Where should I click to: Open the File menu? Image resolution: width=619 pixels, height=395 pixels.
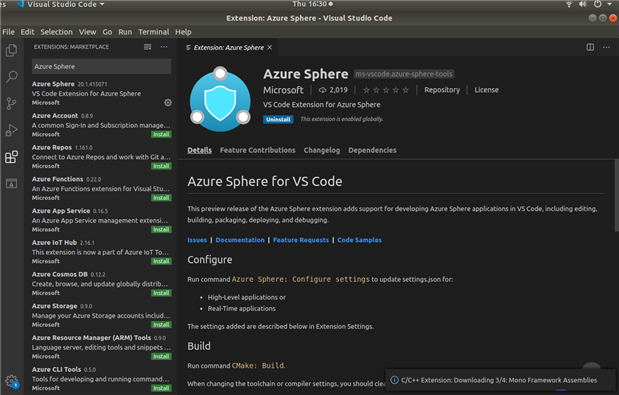8,32
